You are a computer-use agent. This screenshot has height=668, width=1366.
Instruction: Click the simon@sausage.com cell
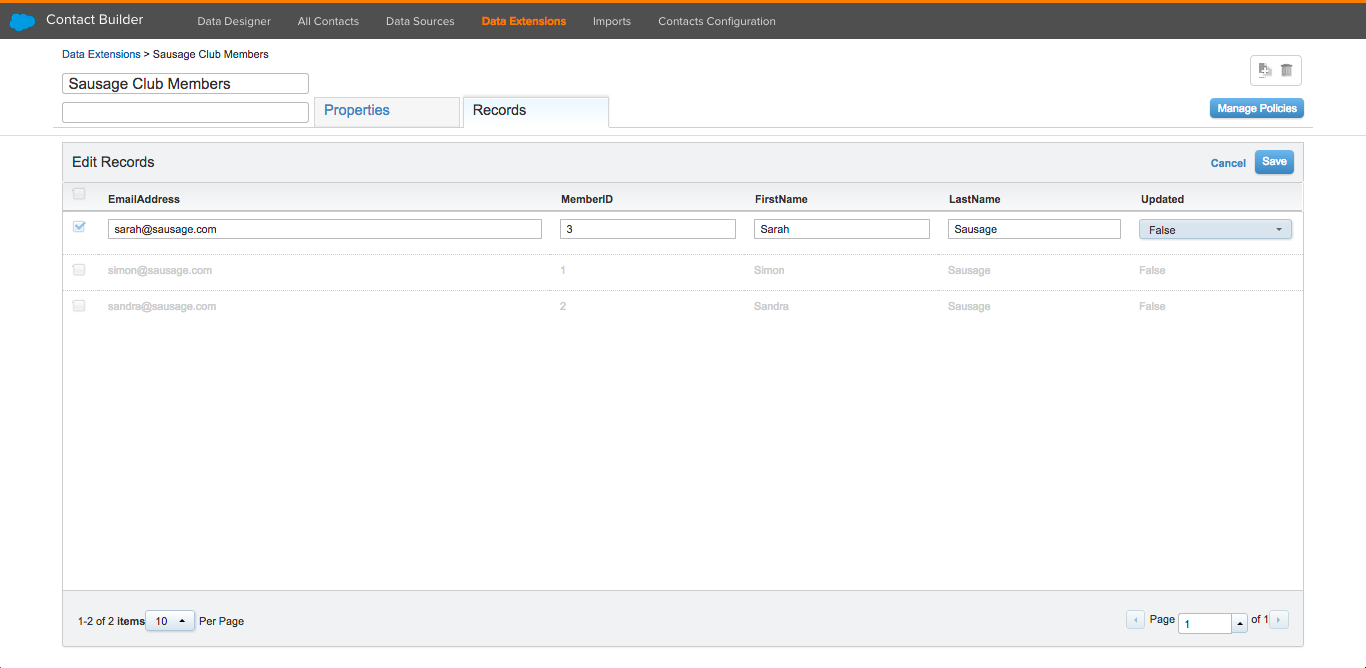tap(160, 270)
